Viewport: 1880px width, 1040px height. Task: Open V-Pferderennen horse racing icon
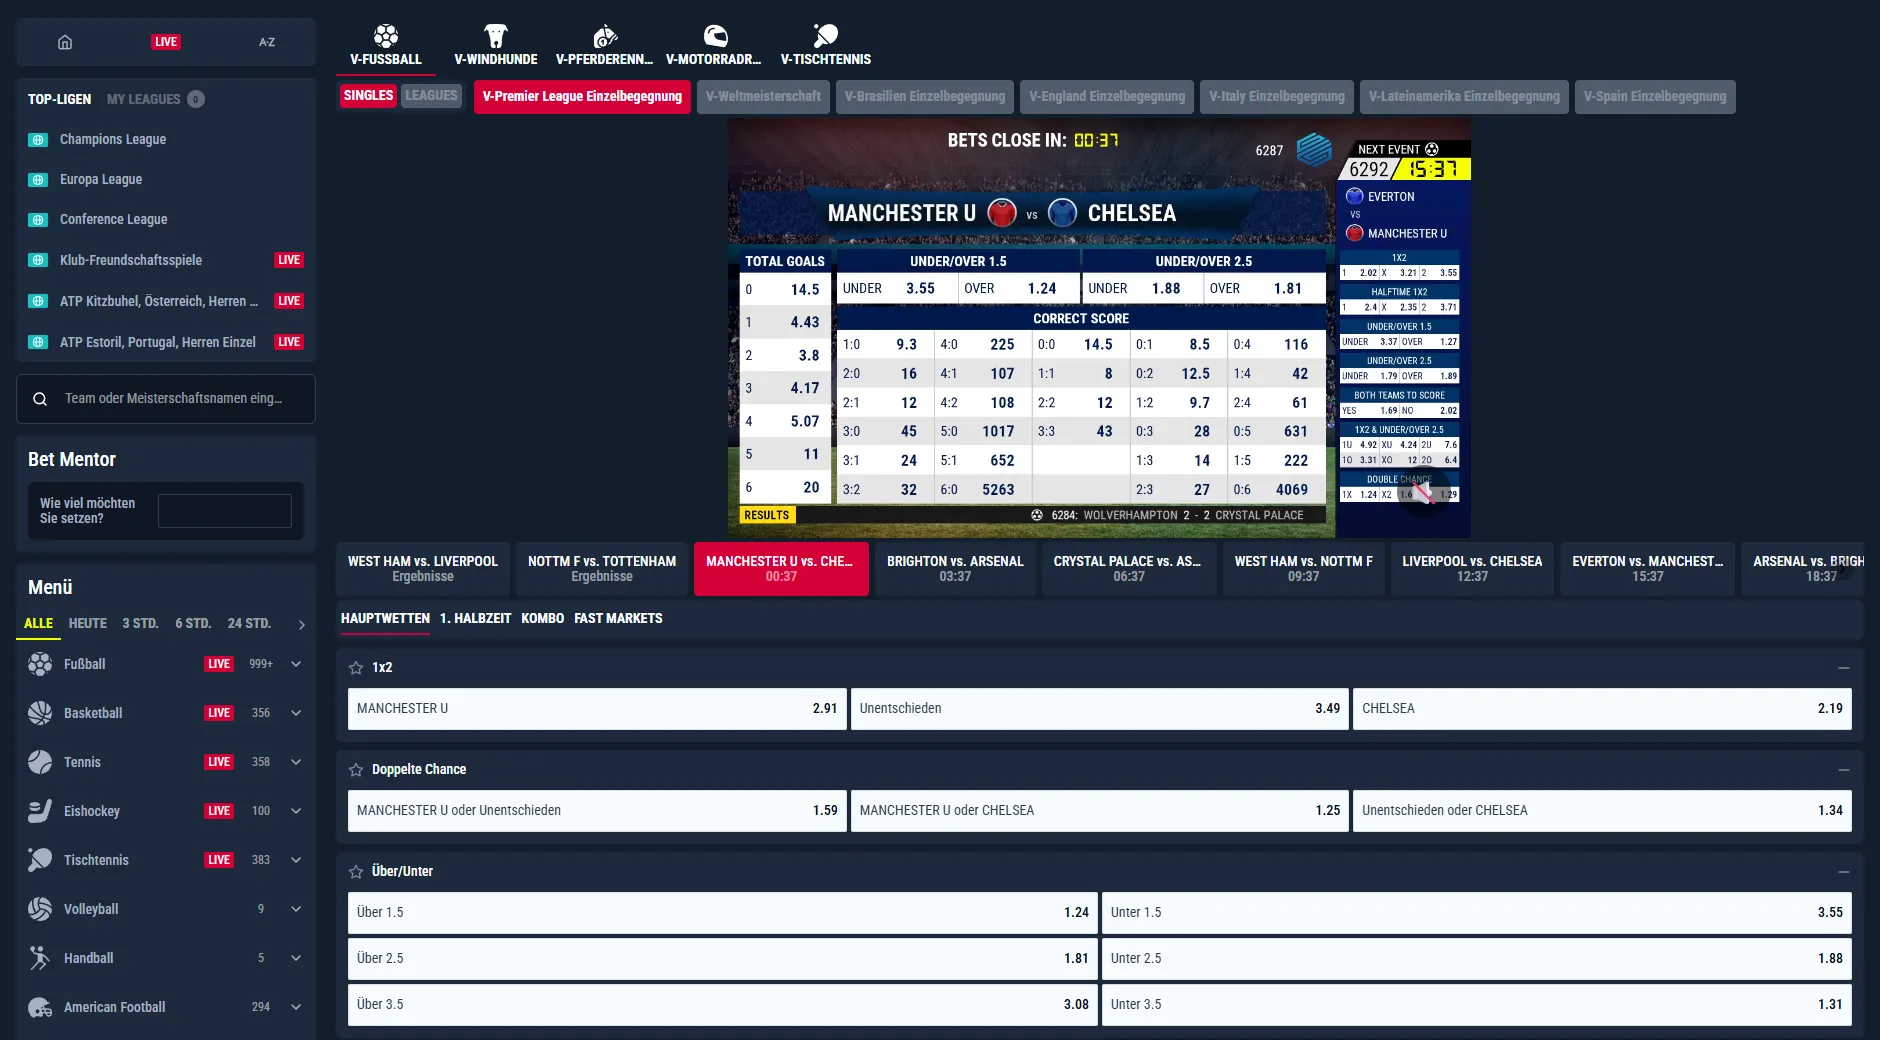tap(604, 37)
